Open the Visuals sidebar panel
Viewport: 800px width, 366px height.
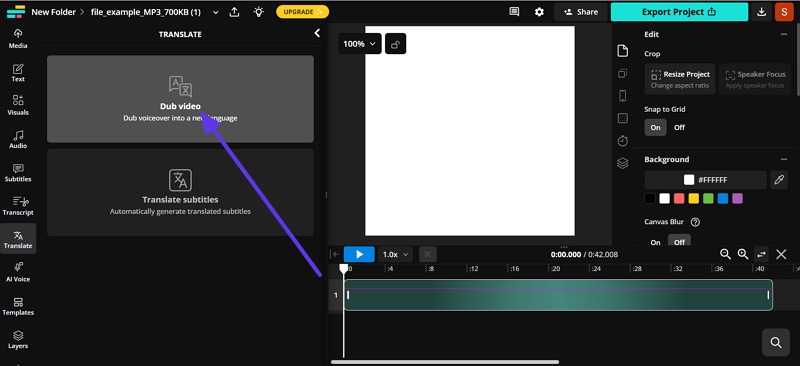[18, 106]
